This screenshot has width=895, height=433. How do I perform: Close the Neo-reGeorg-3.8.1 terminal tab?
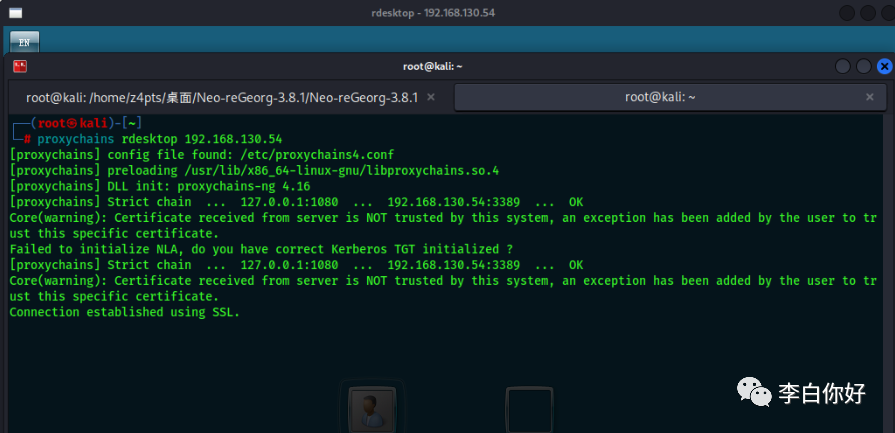431,98
